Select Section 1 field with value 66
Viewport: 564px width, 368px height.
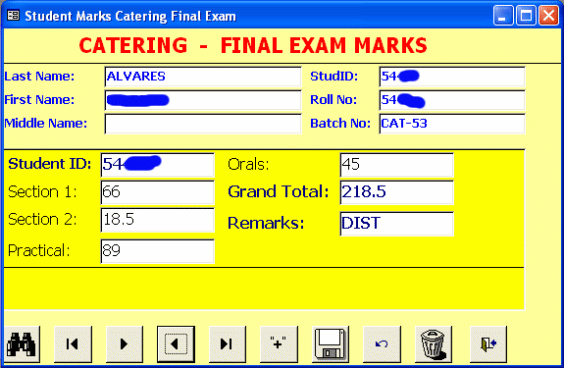click(x=158, y=192)
